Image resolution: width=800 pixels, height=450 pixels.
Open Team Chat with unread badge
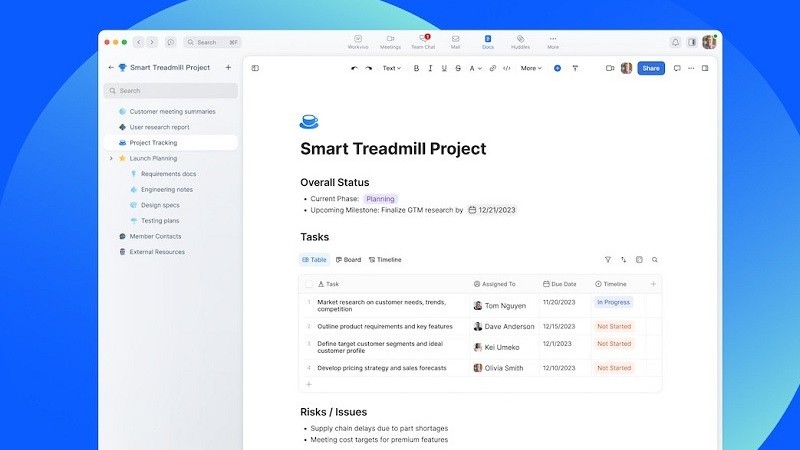coord(423,42)
